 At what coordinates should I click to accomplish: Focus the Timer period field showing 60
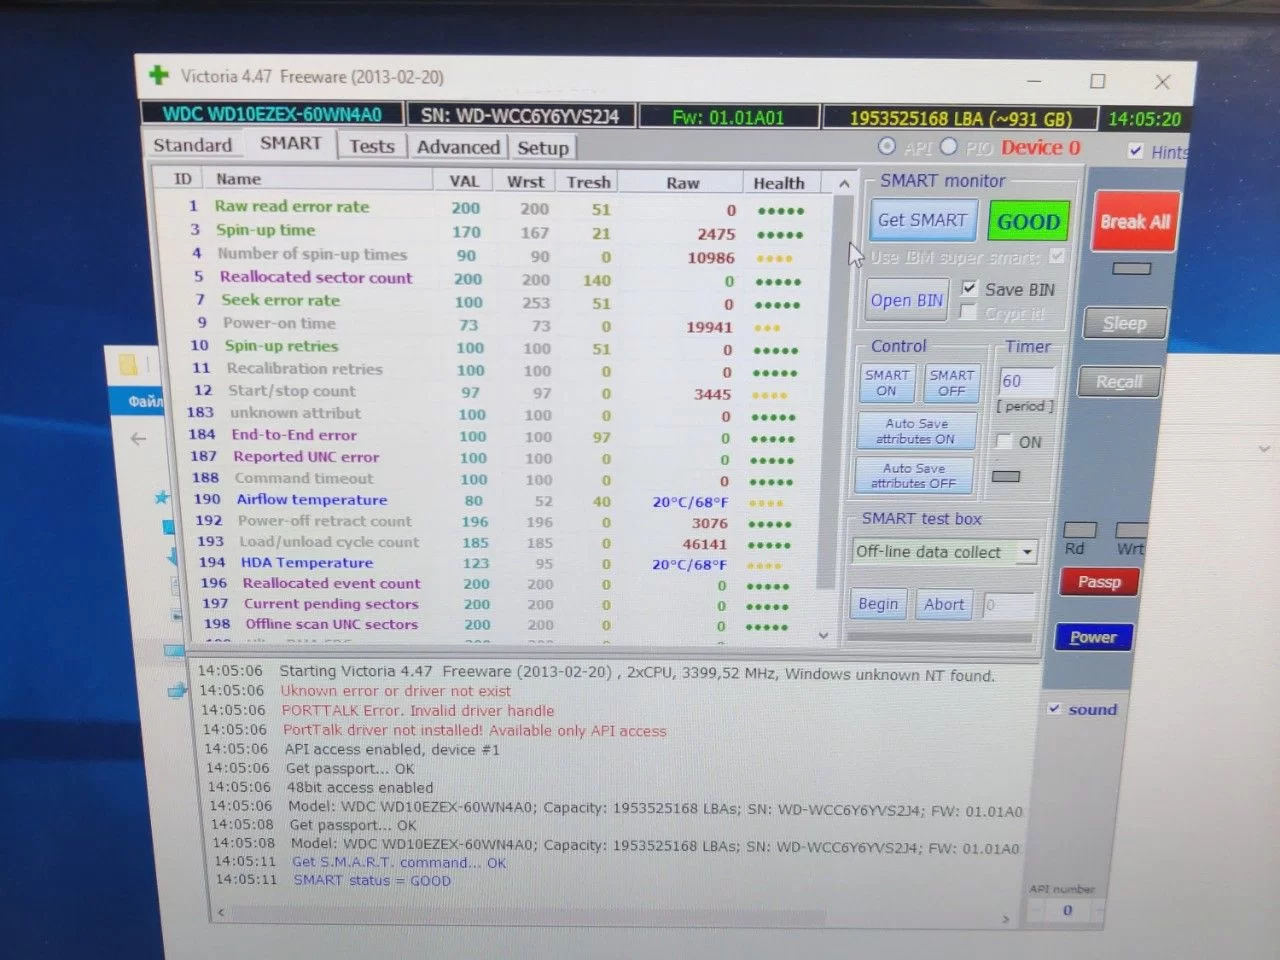coord(1025,381)
